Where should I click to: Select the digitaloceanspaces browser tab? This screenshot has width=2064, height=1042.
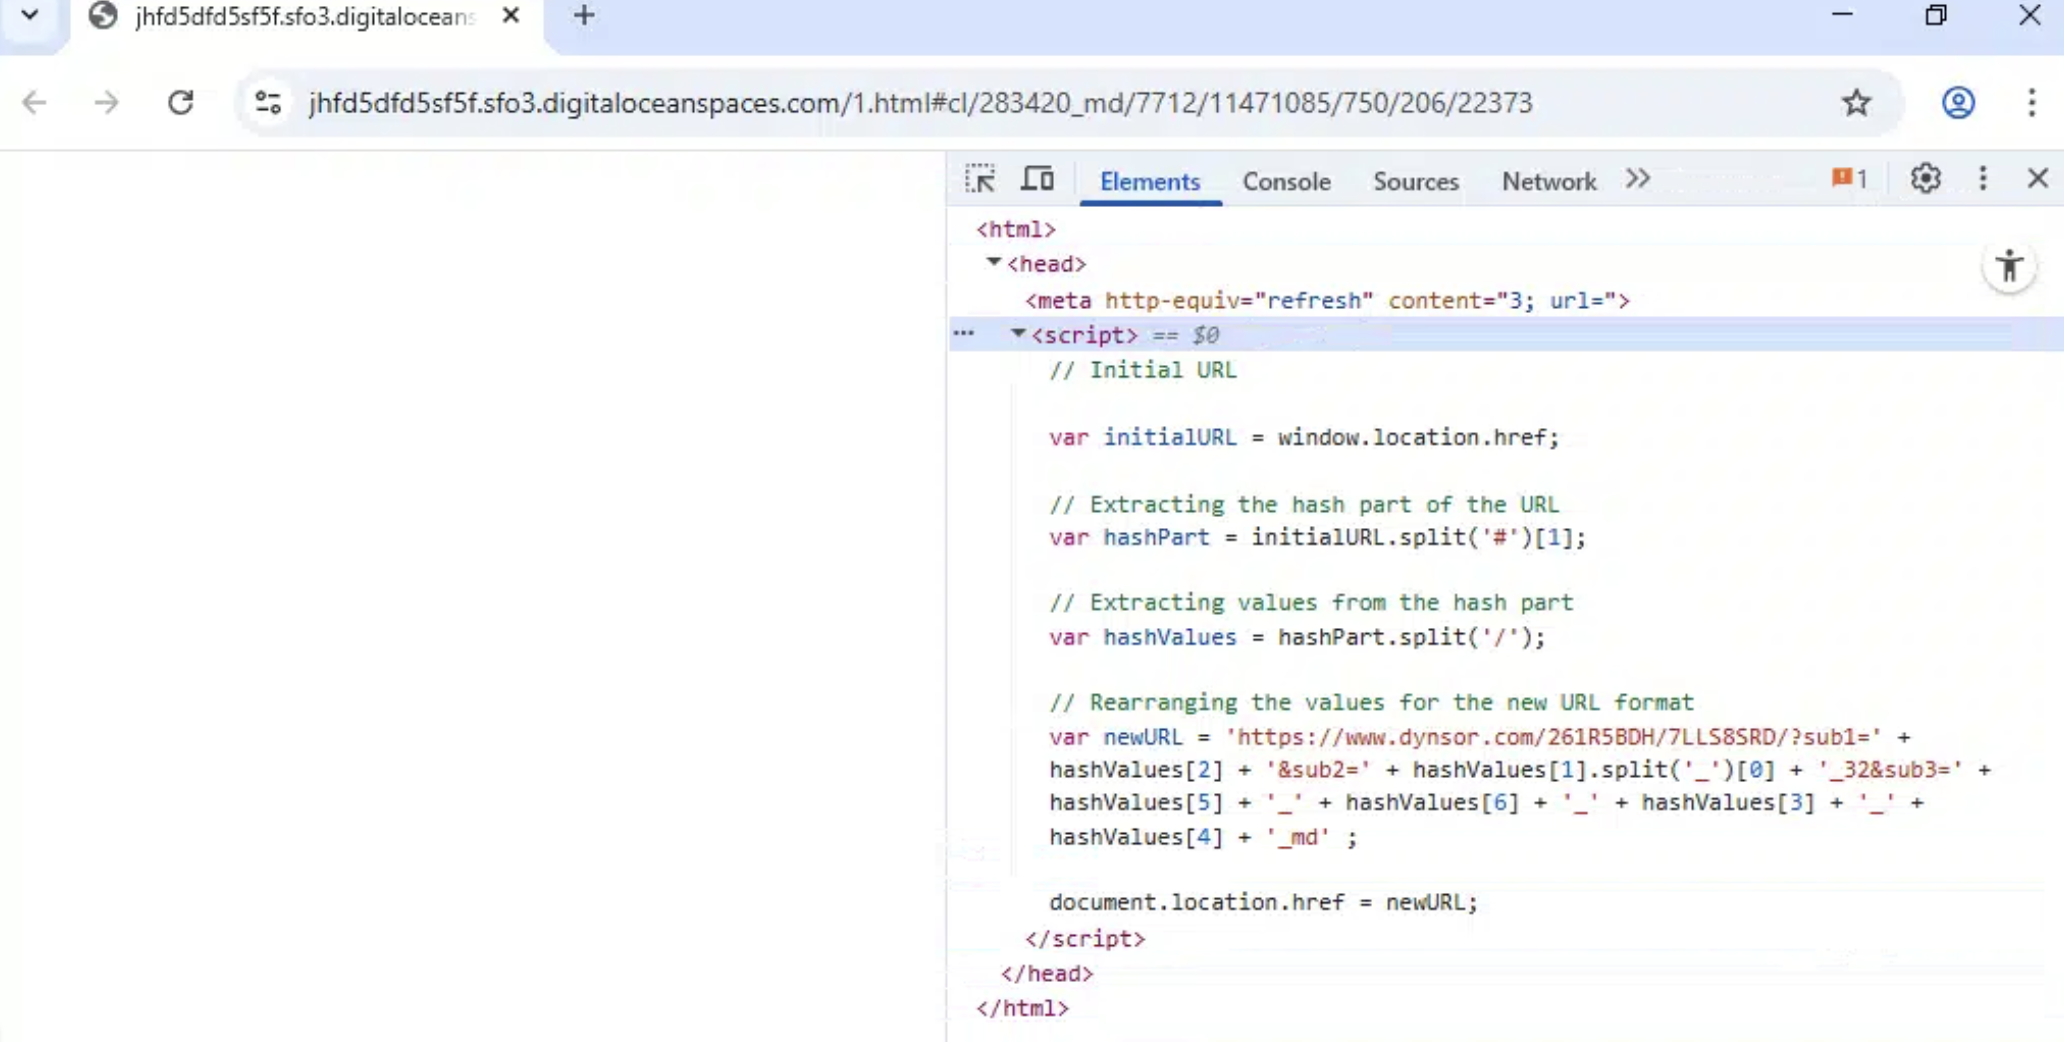coord(305,18)
